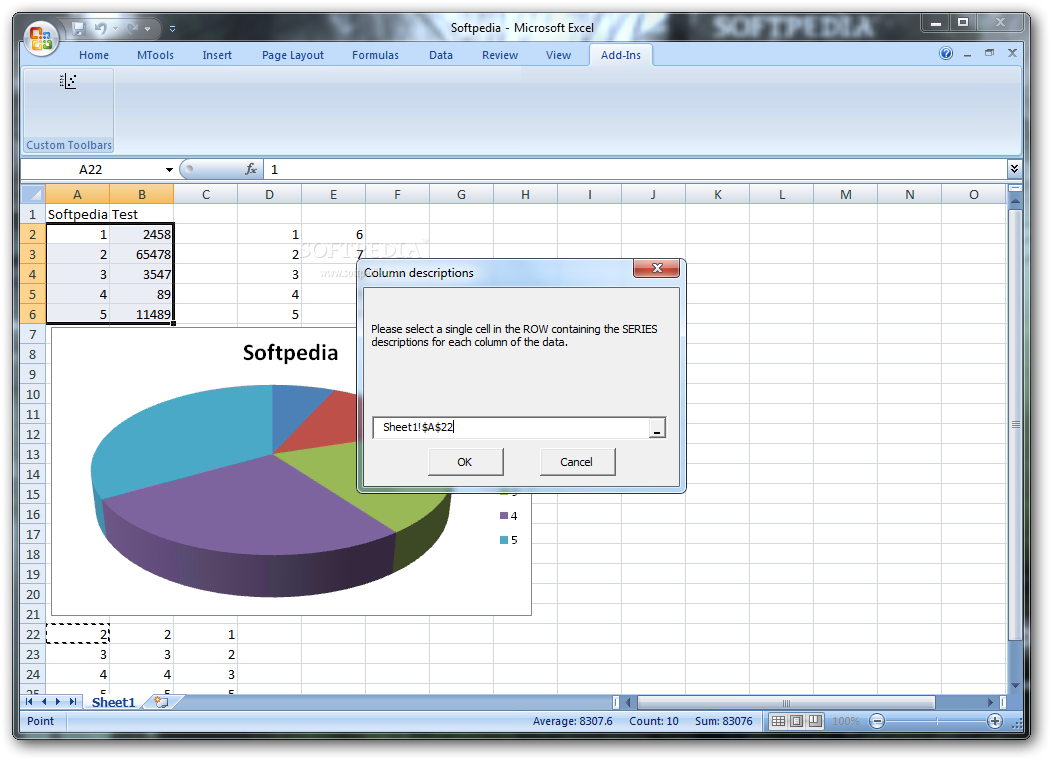Collapse dialog with range selector button
Image resolution: width=1051 pixels, height=760 pixels.
click(x=657, y=428)
